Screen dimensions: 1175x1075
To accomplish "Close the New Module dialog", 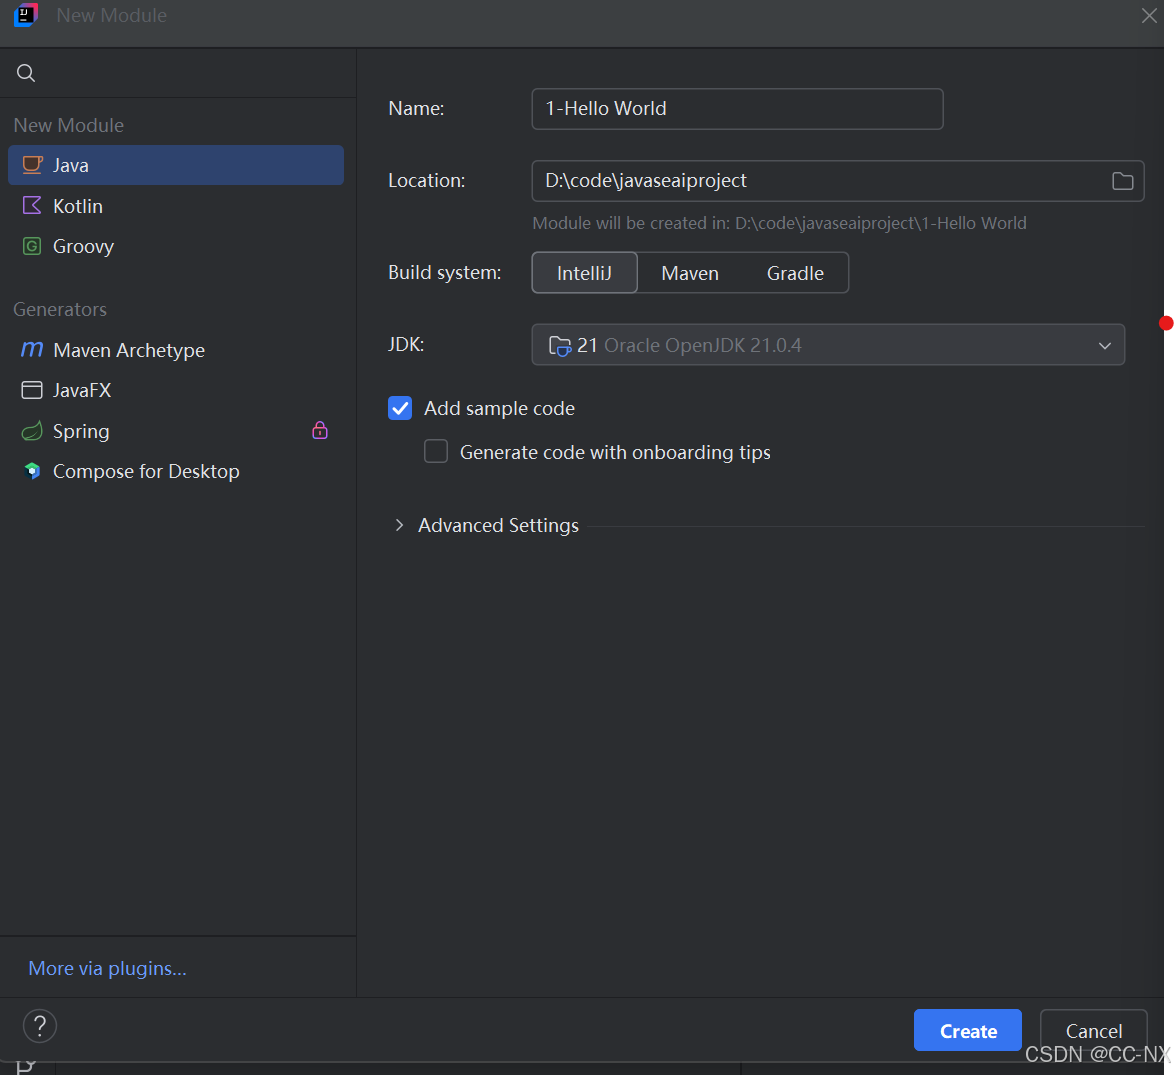I will click(x=1149, y=15).
